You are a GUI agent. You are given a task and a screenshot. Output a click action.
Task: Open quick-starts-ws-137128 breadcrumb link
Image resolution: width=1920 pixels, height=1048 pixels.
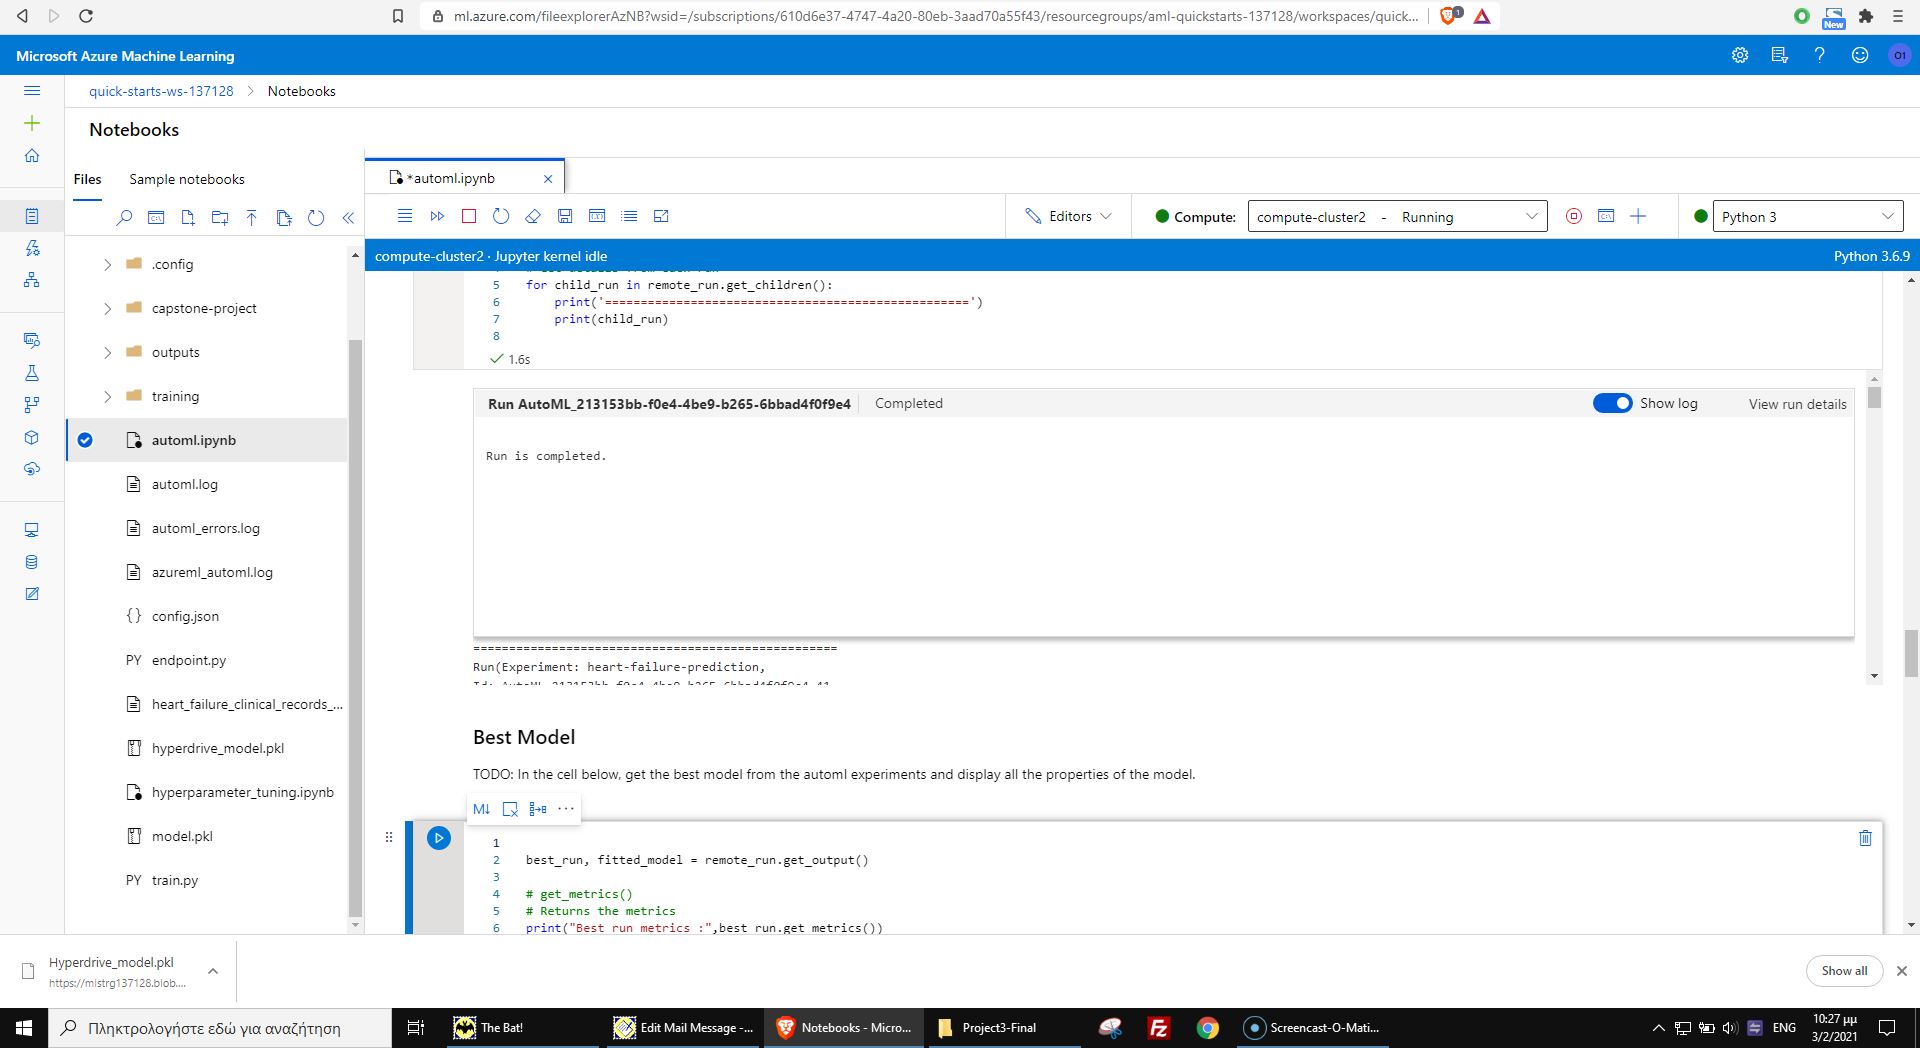(161, 91)
